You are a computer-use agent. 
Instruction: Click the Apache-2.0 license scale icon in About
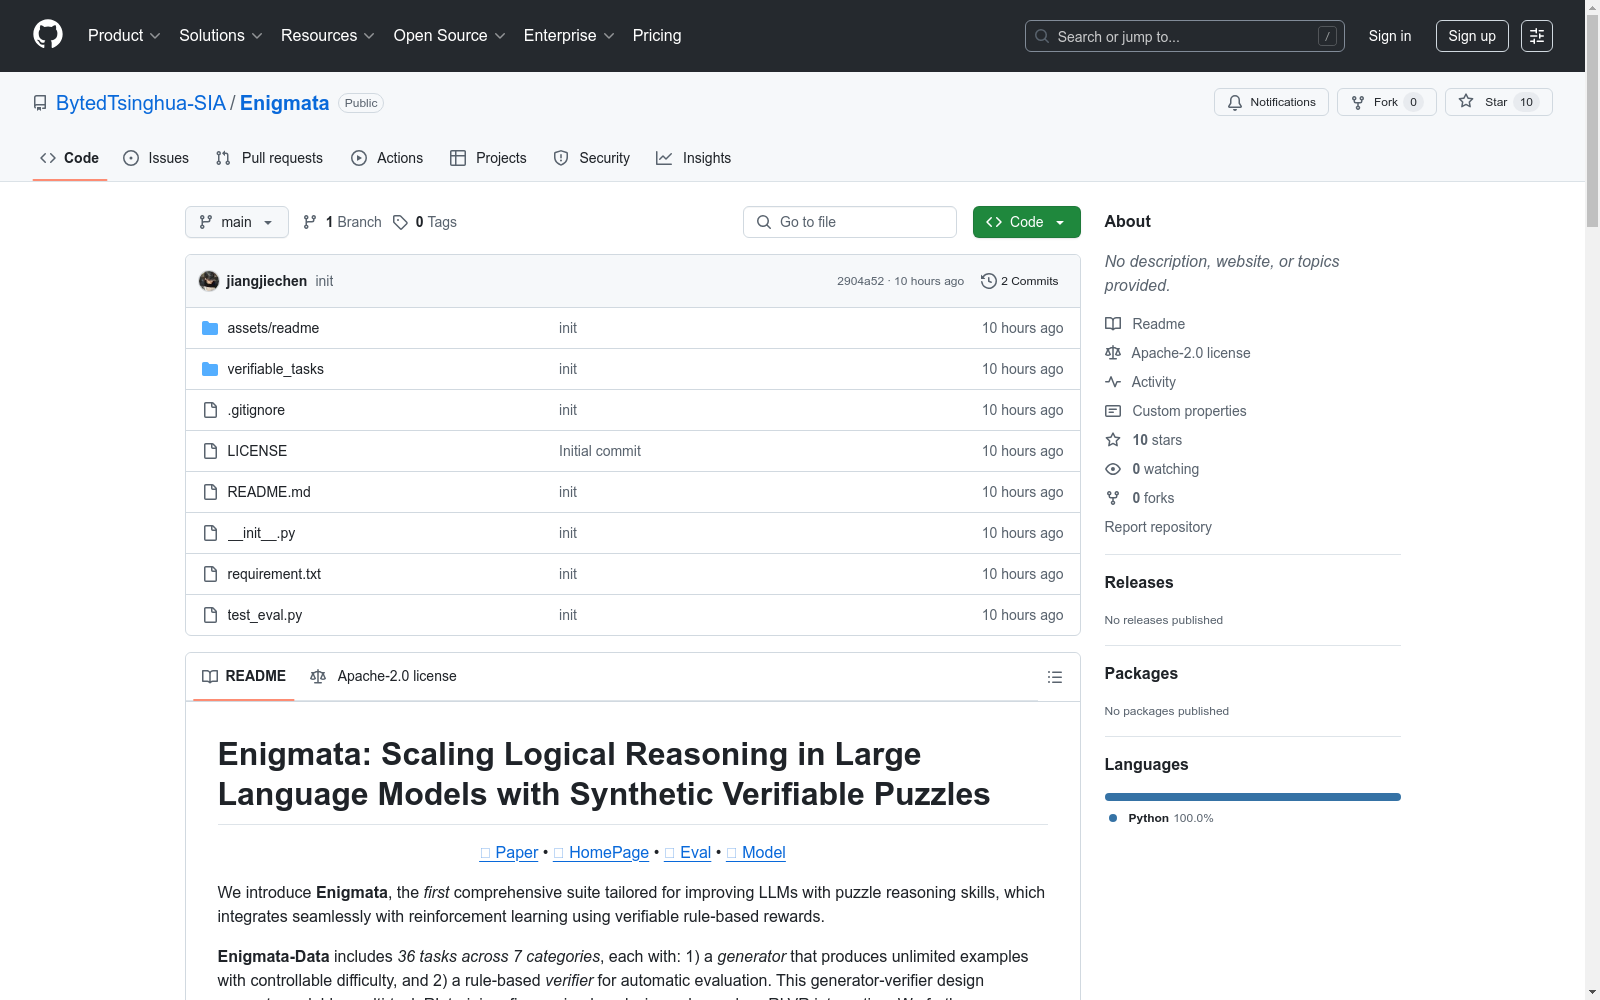click(1113, 353)
